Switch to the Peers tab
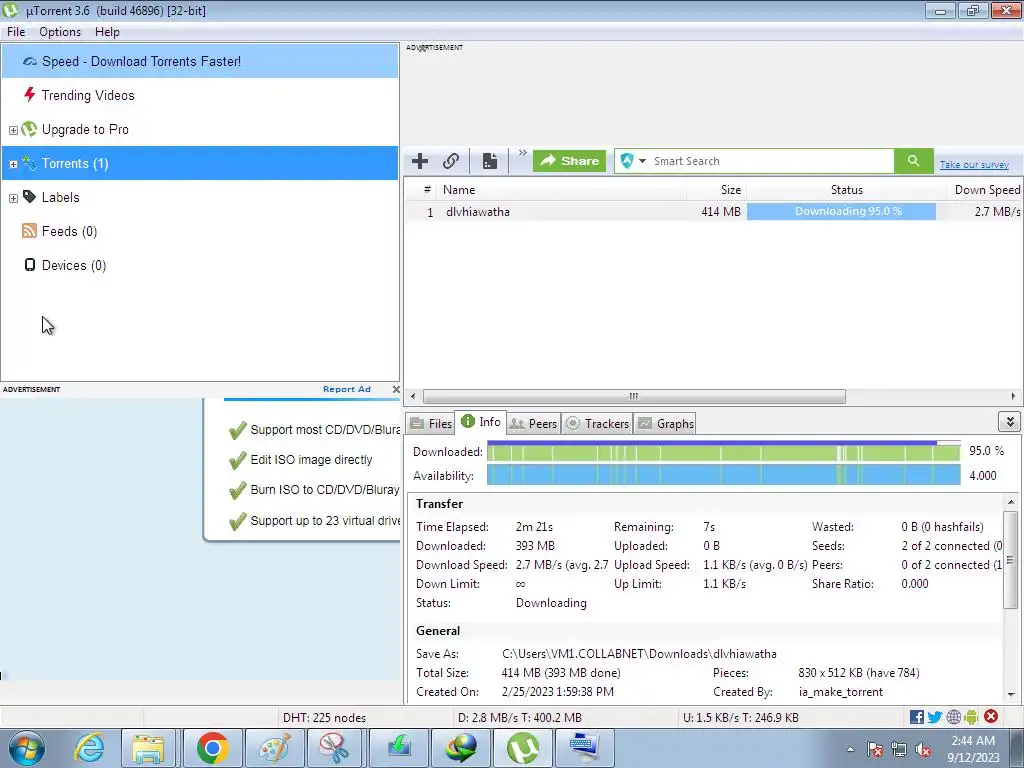 pyautogui.click(x=533, y=424)
